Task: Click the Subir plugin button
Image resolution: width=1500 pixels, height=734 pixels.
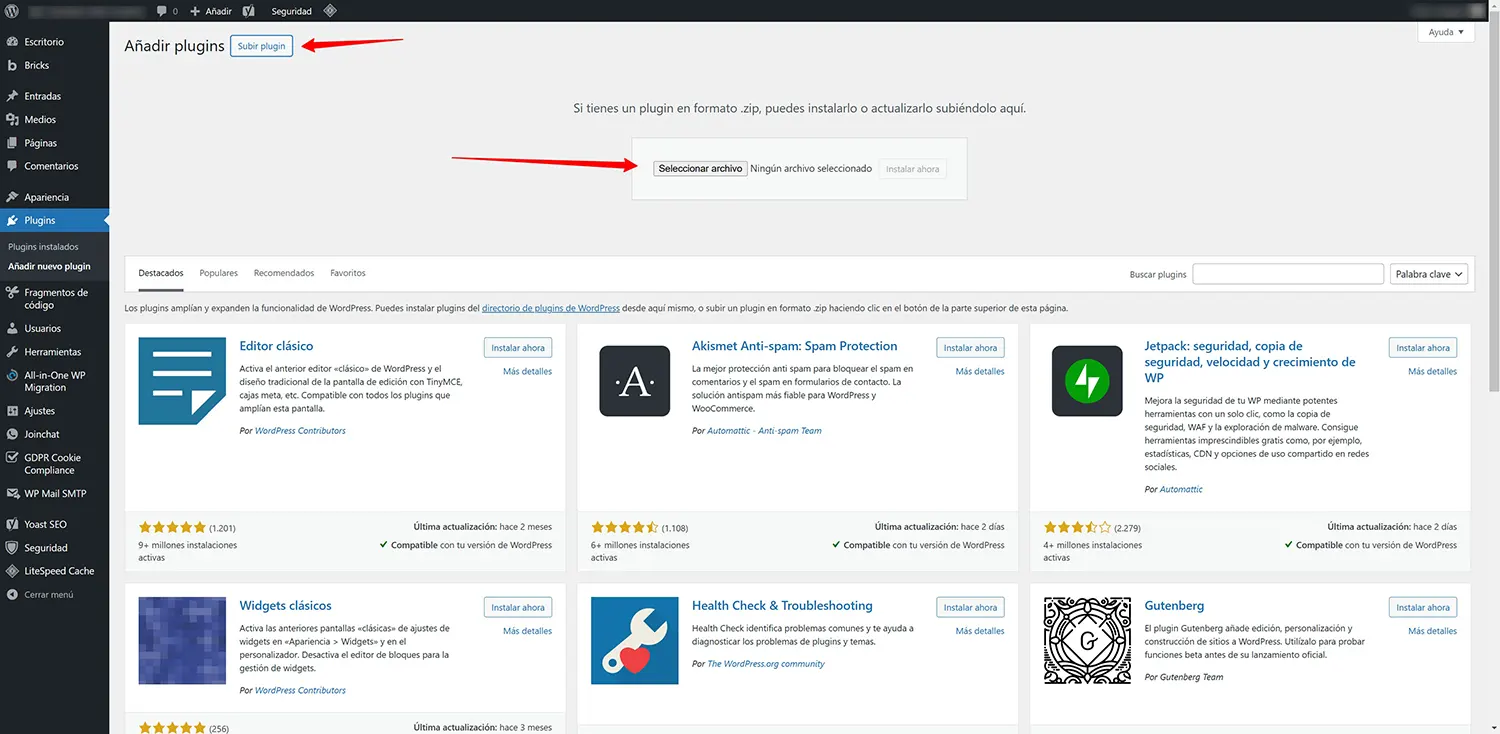Action: (261, 45)
